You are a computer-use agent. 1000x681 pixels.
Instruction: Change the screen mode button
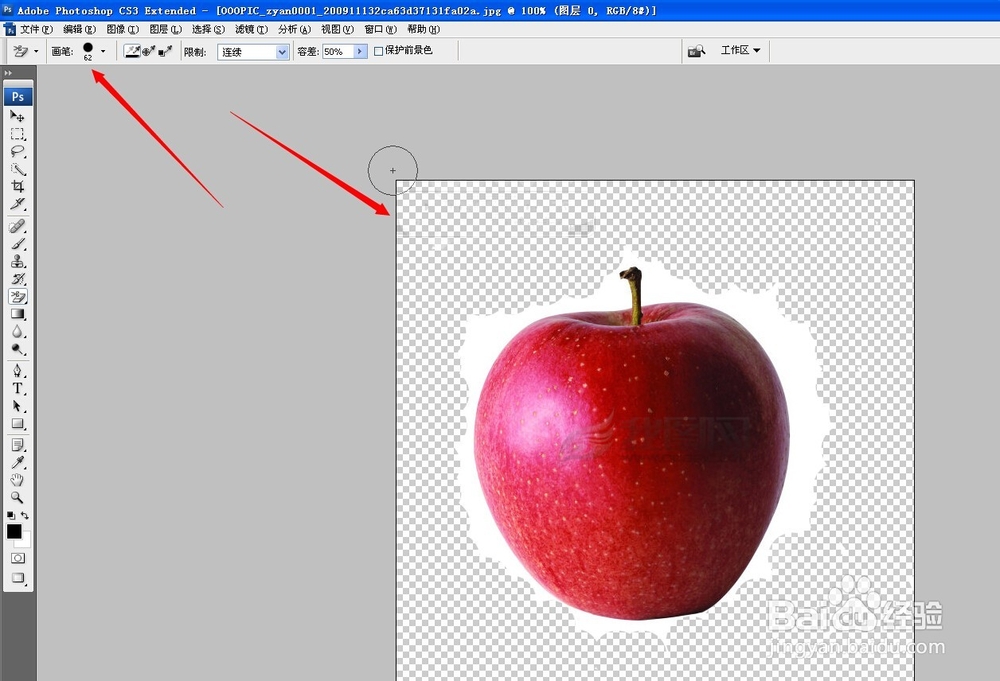17,578
